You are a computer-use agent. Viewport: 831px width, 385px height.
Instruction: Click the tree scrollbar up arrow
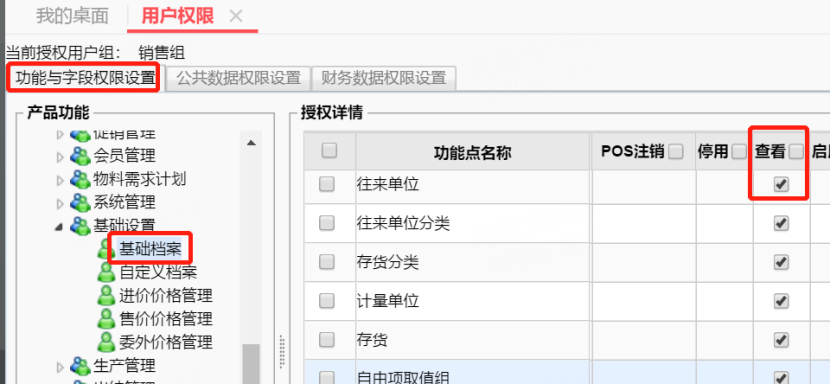click(x=252, y=142)
